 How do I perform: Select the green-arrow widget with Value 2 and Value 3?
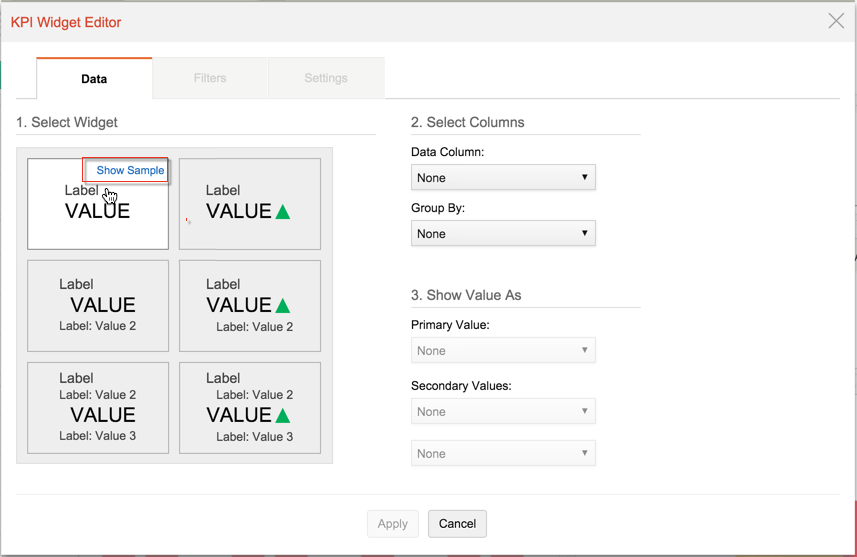click(249, 408)
